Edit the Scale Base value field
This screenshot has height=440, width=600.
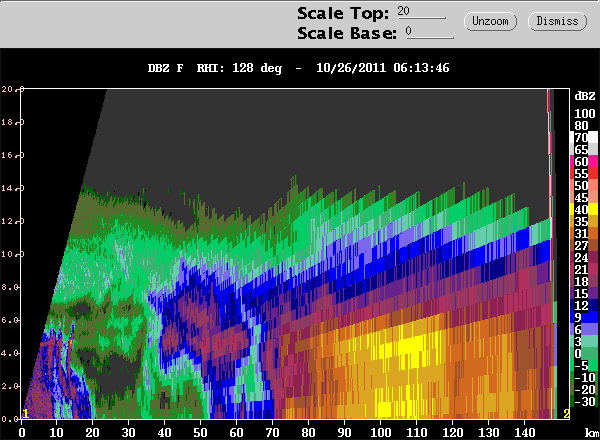point(429,32)
